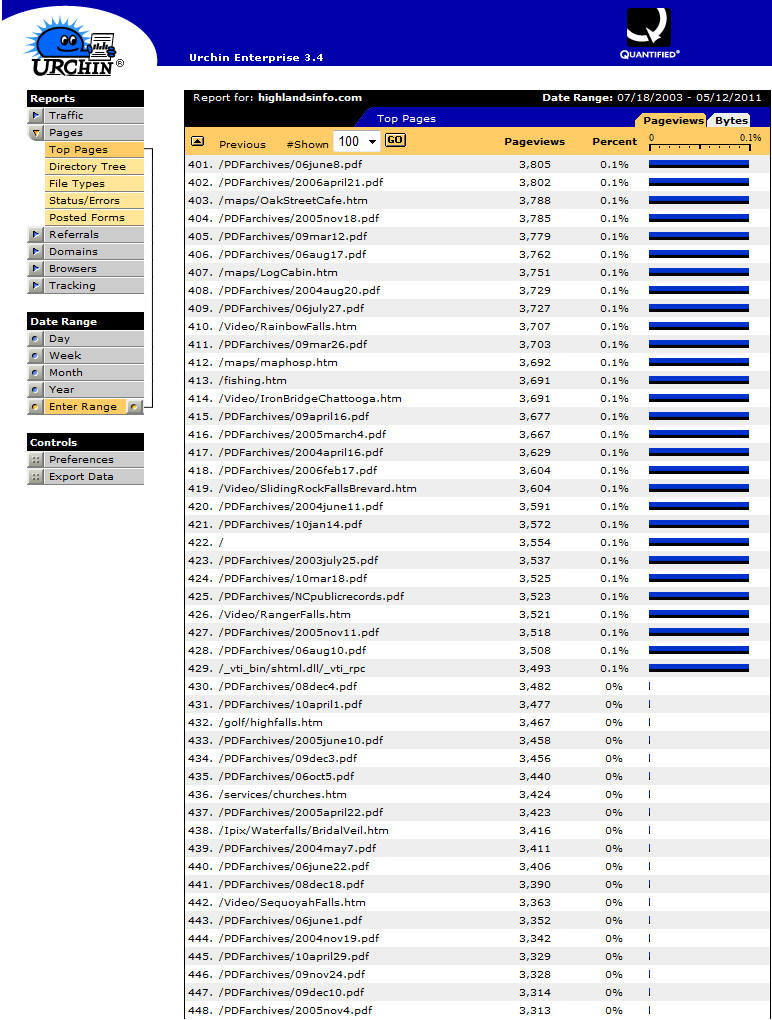Select the Week date range radio
Viewport: 772px width, 1020px height.
[36, 356]
